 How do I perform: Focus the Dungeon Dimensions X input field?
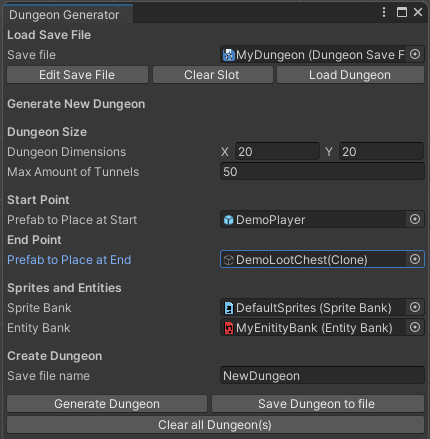click(x=277, y=152)
